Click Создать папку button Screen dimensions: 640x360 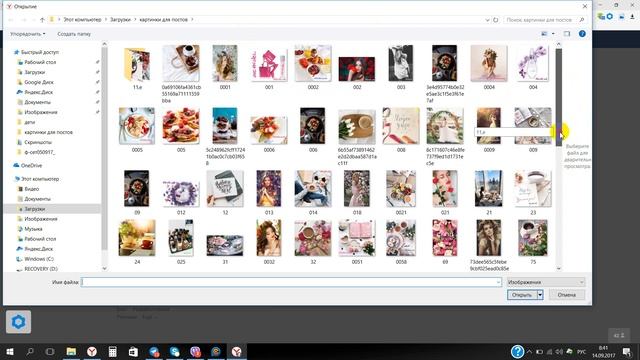coord(74,34)
